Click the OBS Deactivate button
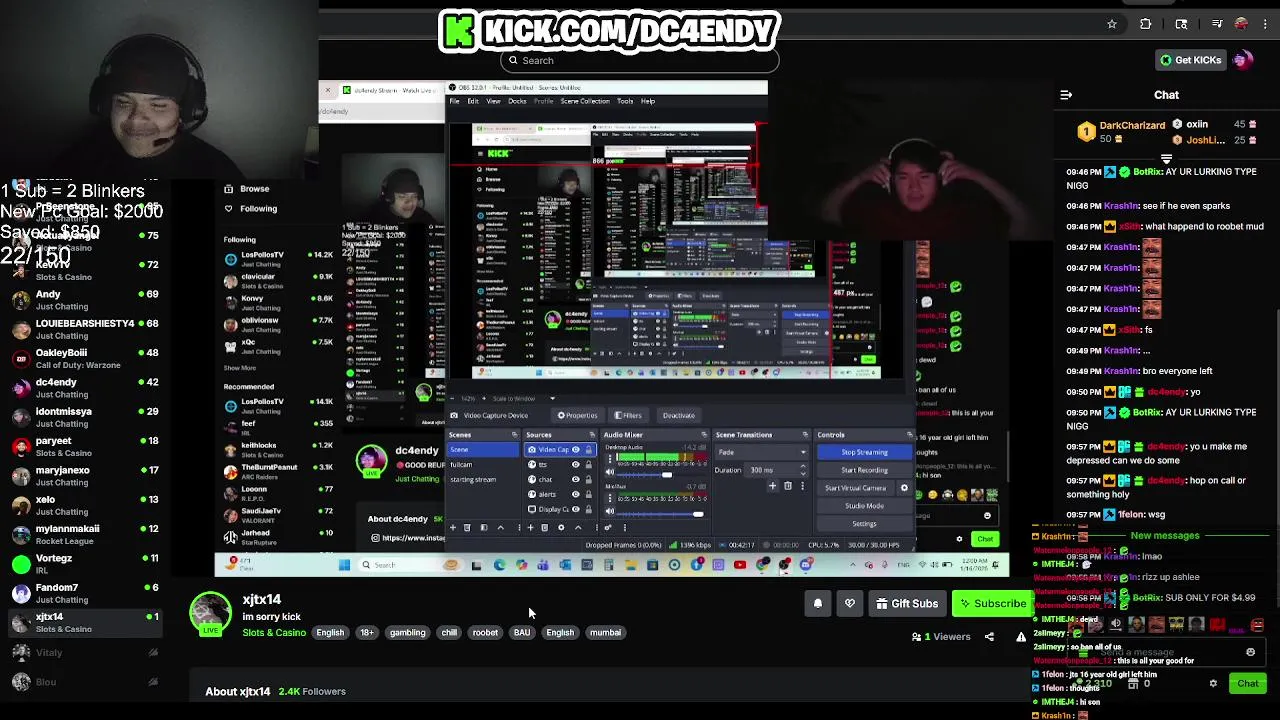Viewport: 1280px width, 720px height. 678,416
